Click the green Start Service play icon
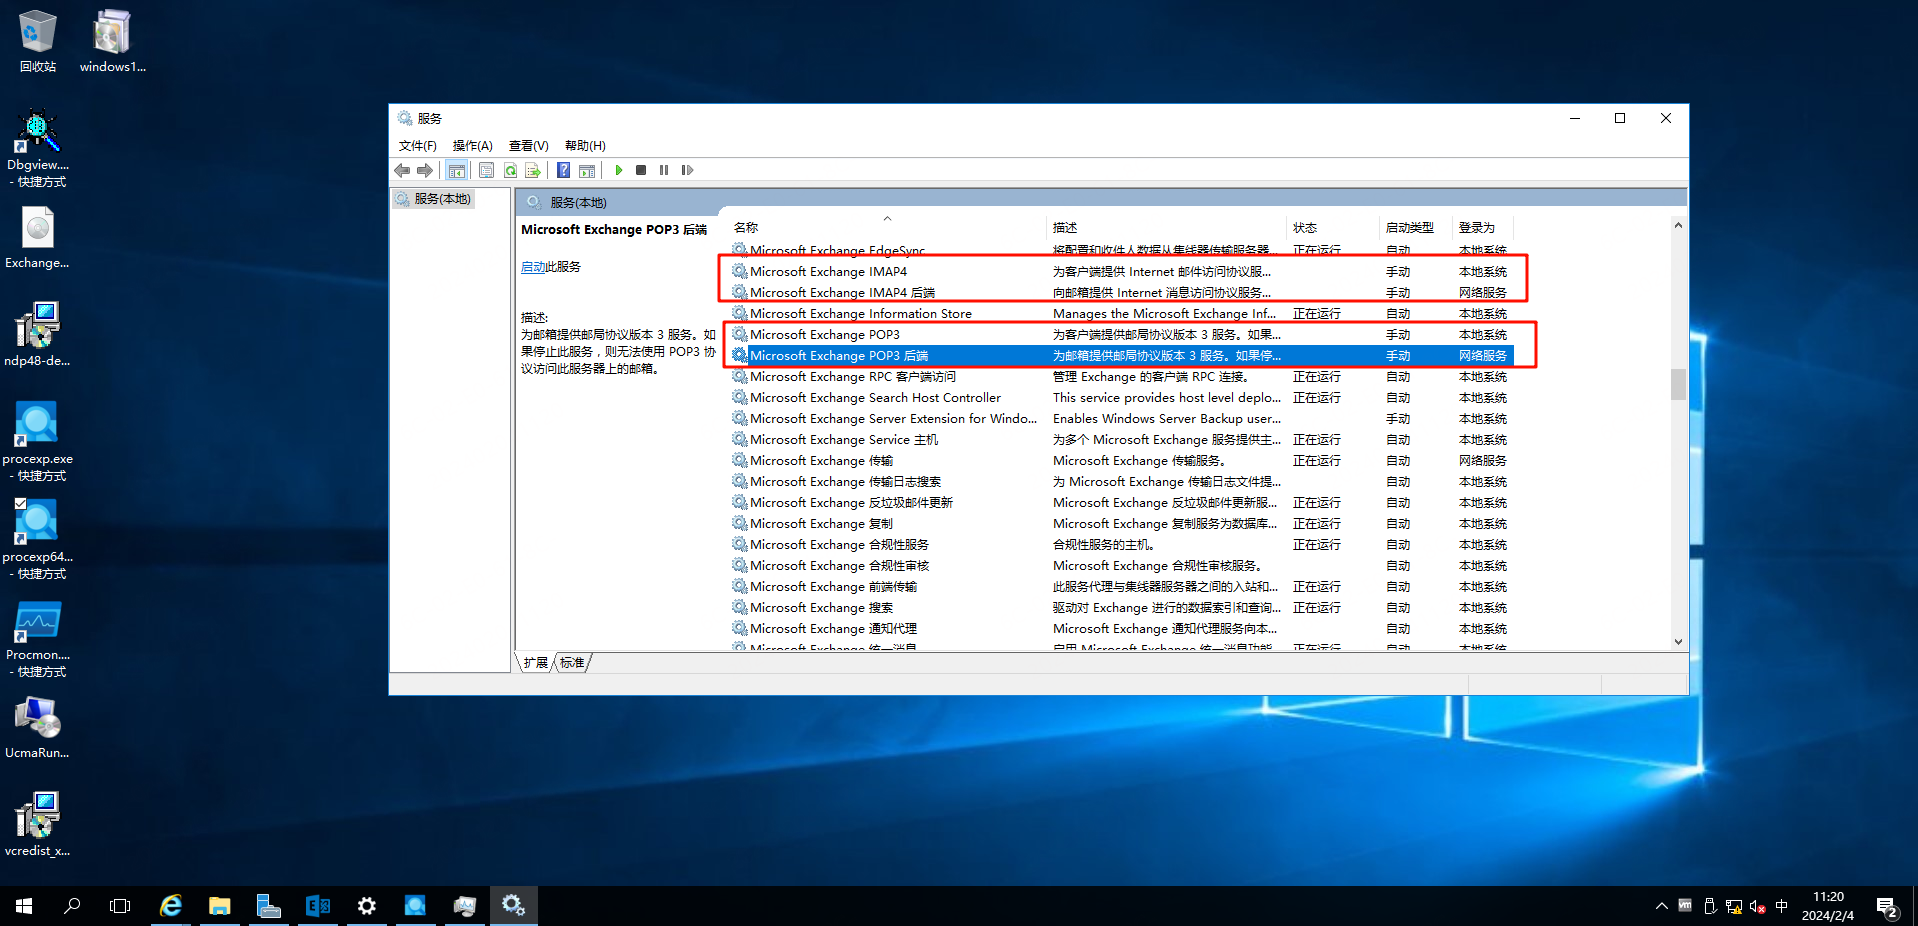This screenshot has width=1918, height=926. (619, 170)
